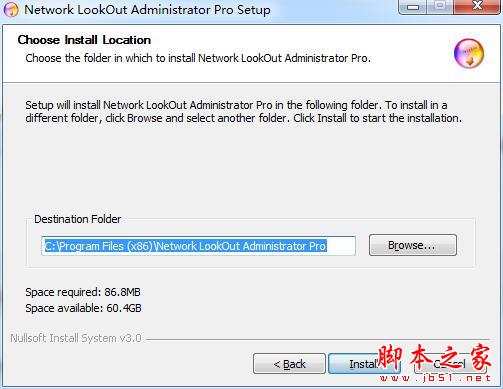Open the Browse folder dialog
The image size is (503, 389).
(413, 245)
